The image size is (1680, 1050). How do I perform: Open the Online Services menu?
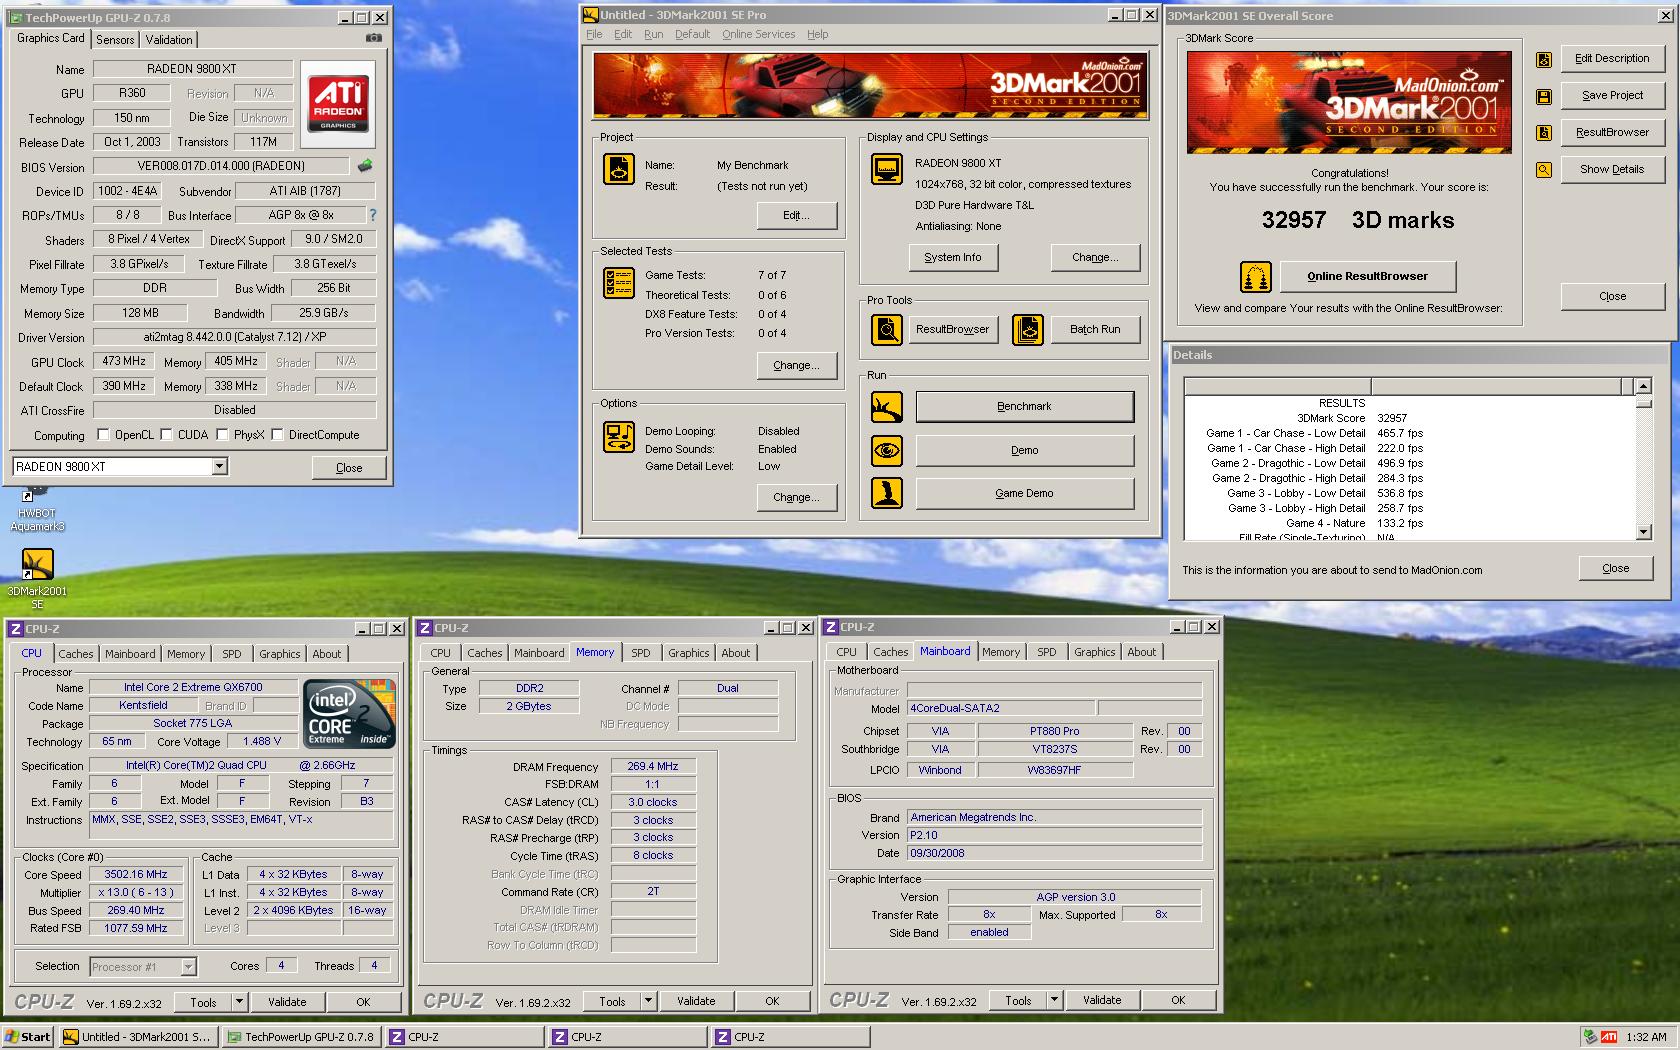pos(758,34)
